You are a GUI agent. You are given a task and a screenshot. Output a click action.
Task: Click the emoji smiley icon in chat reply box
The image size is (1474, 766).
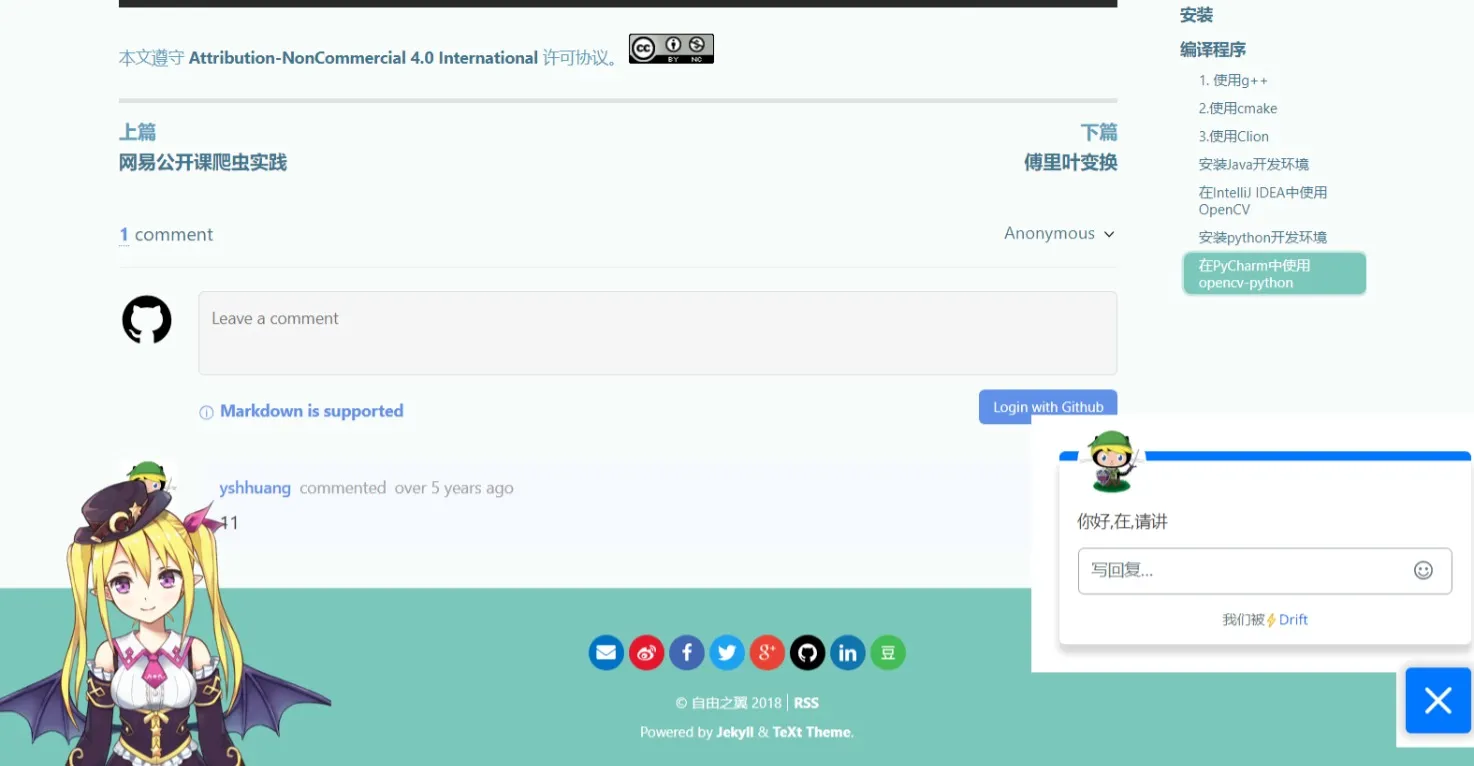tap(1423, 570)
